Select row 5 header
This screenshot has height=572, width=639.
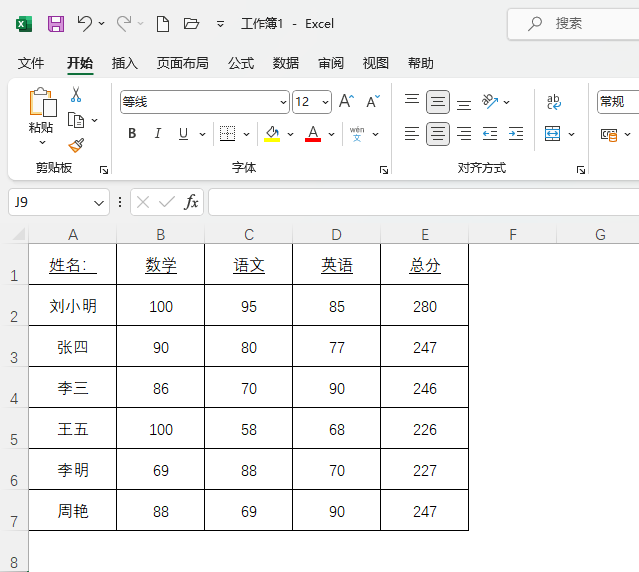pyautogui.click(x=14, y=428)
